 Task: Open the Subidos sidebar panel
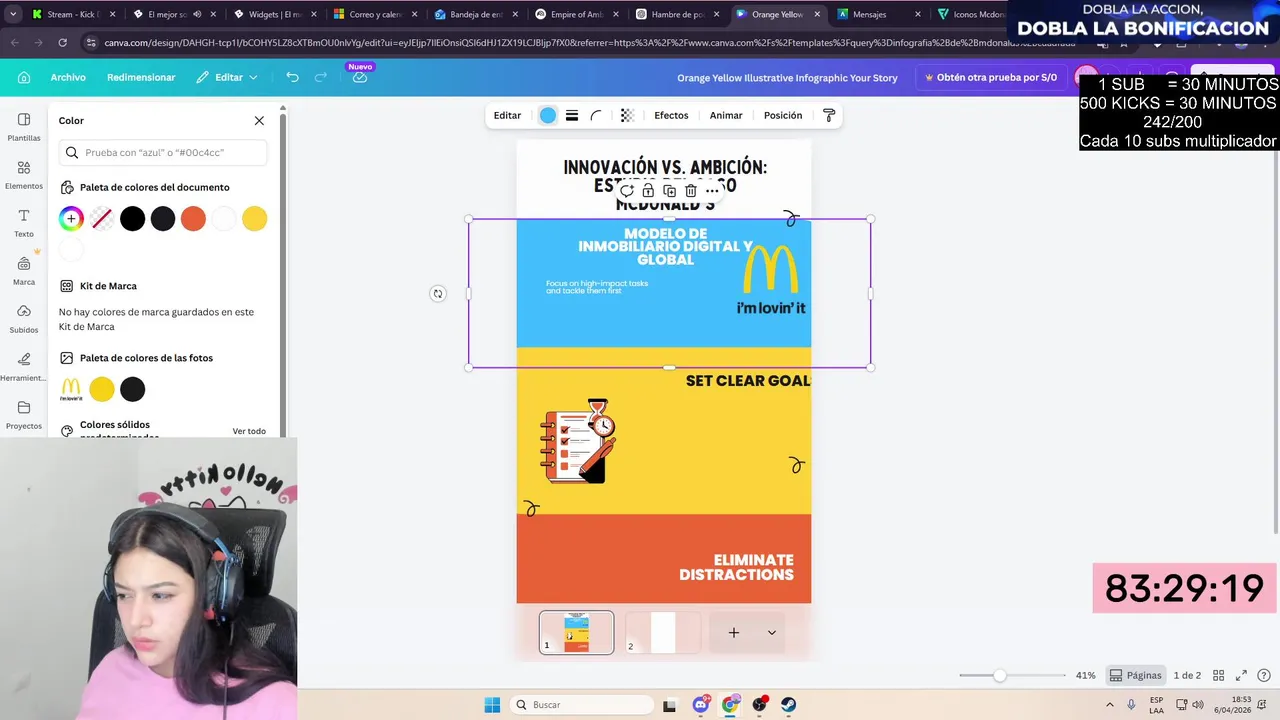tap(24, 319)
